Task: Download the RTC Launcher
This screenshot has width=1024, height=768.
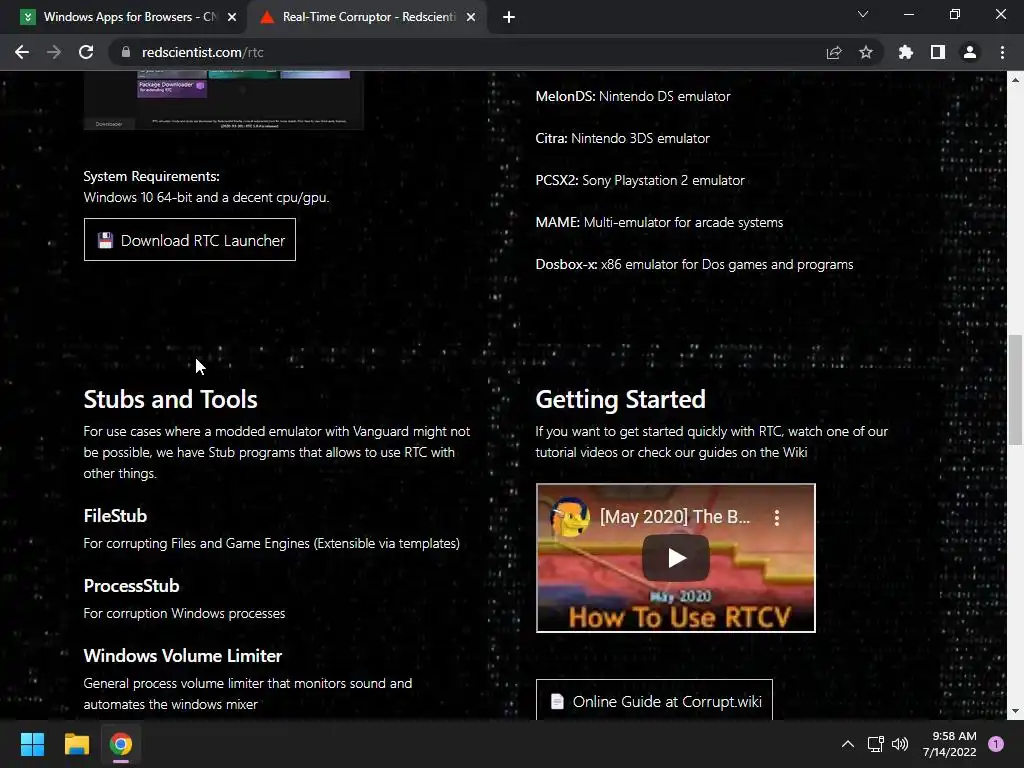Action: 189,240
